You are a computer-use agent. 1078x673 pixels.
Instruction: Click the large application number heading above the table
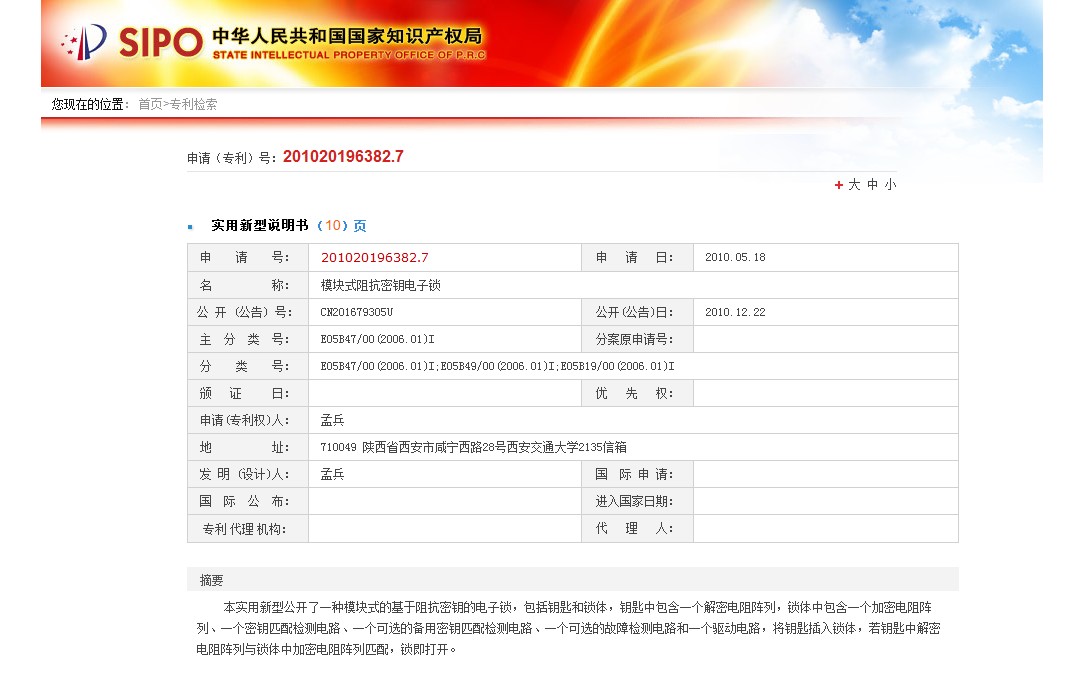click(343, 156)
